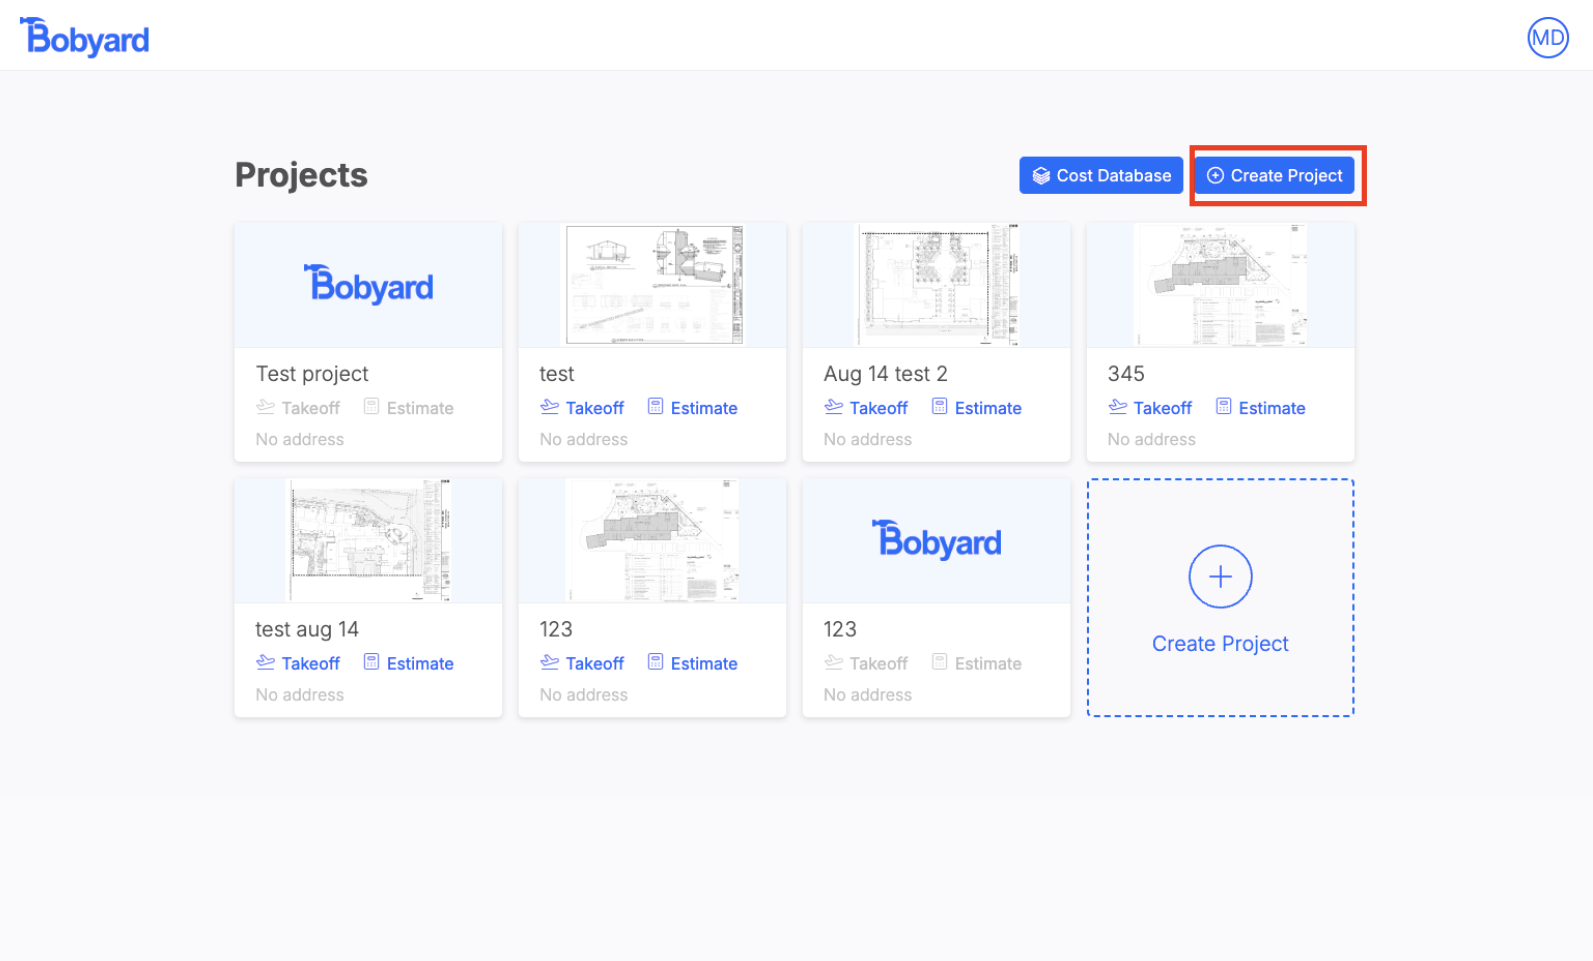Click the greyed Estimate icon under Test project
Viewport: 1593px width, 961px height.
[371, 407]
